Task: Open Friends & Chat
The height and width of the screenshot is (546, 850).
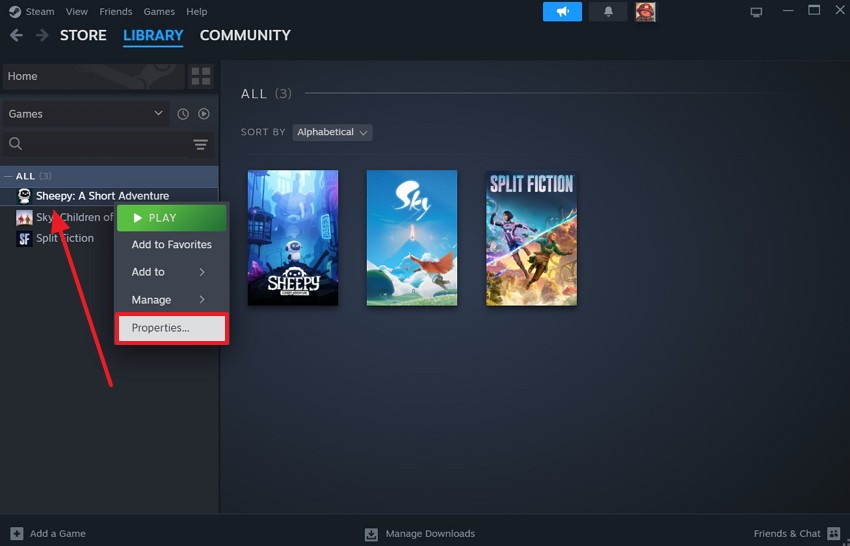Action: 787,534
